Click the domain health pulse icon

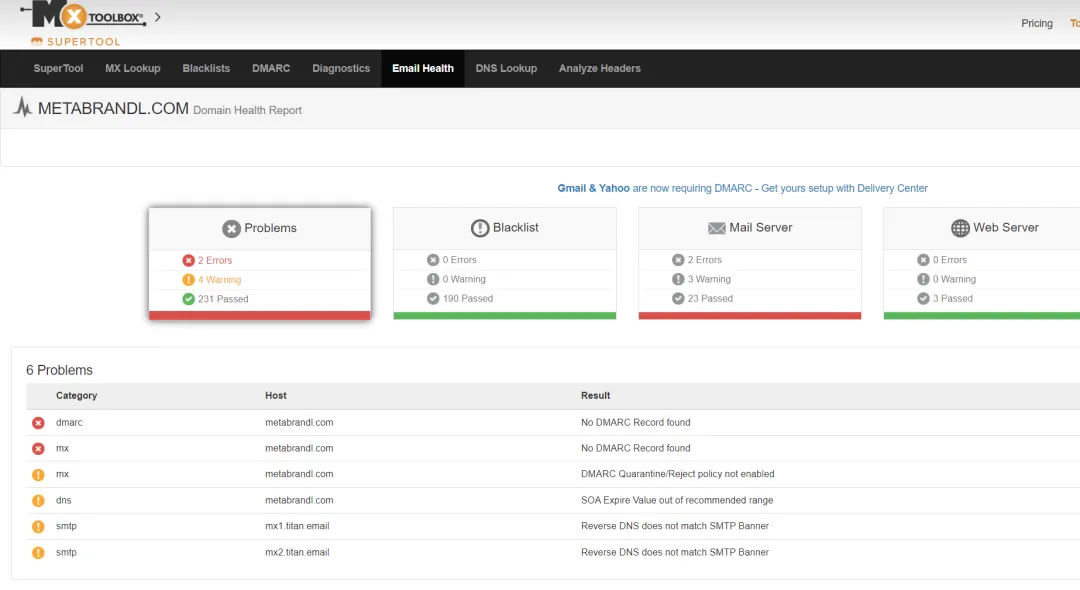coord(23,108)
